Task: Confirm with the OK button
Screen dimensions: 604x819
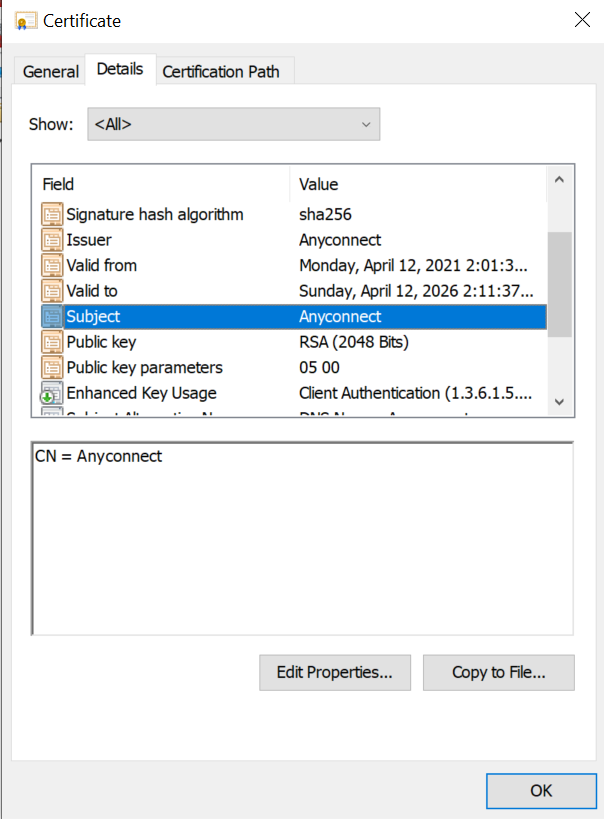Action: point(541,791)
